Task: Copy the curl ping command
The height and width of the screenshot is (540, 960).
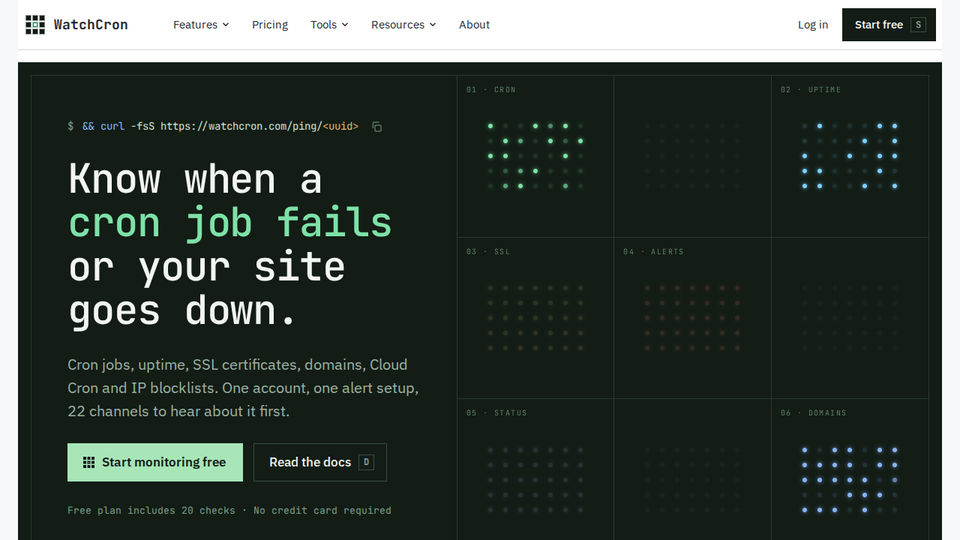Action: pyautogui.click(x=377, y=127)
